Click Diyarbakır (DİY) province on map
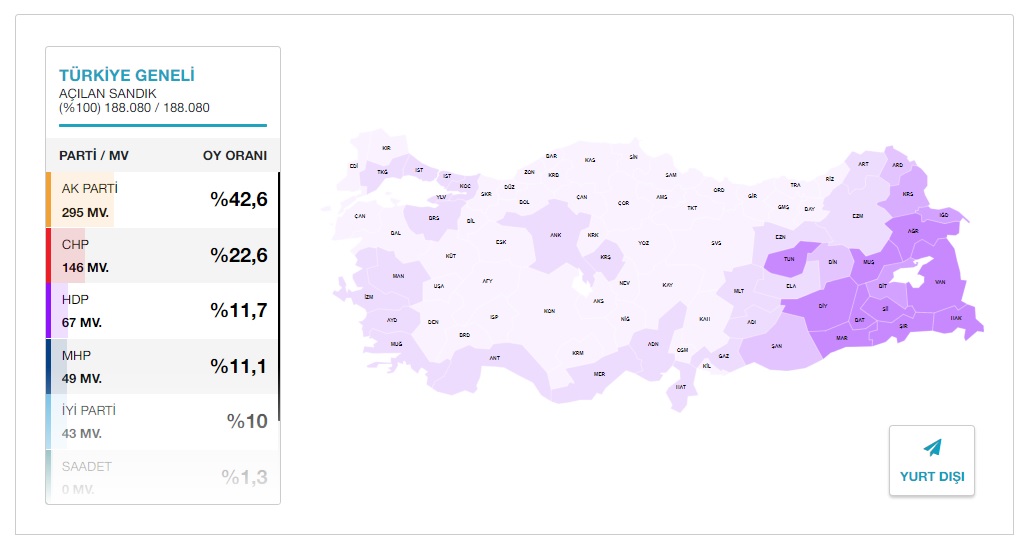Image resolution: width=1025 pixels, height=548 pixels. pyautogui.click(x=822, y=306)
